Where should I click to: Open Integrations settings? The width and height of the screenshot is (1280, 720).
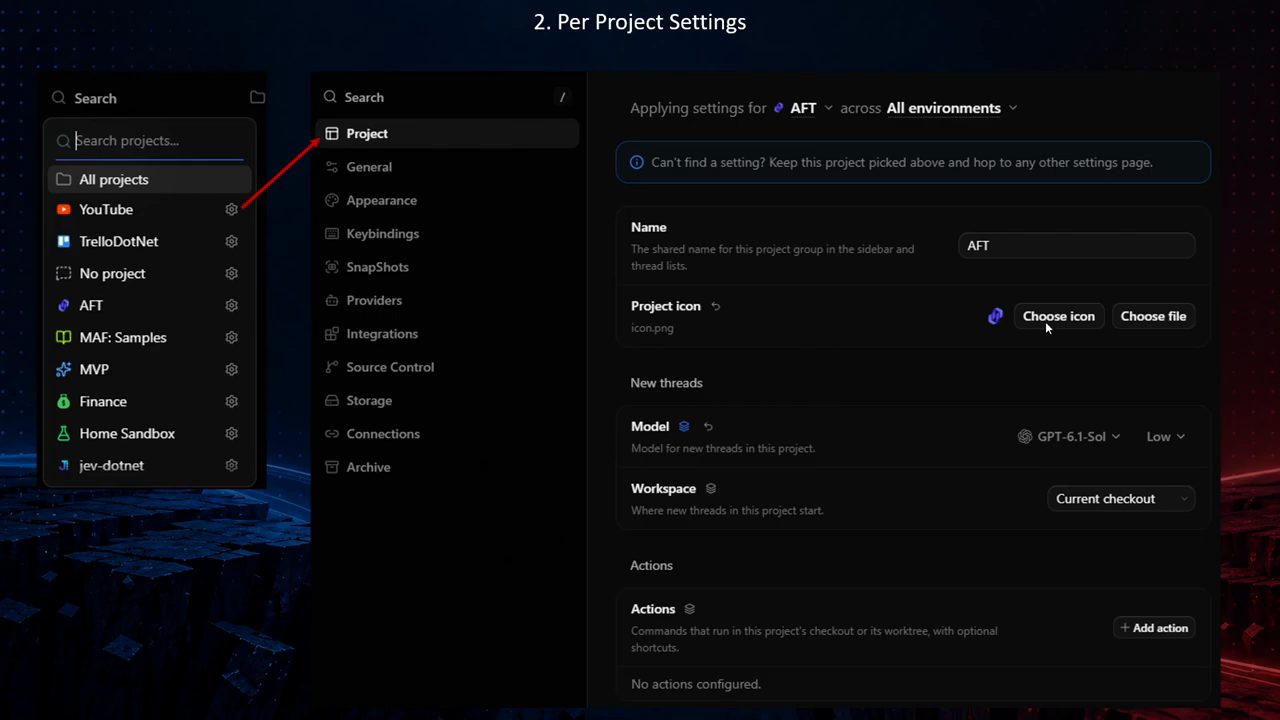[x=447, y=333]
